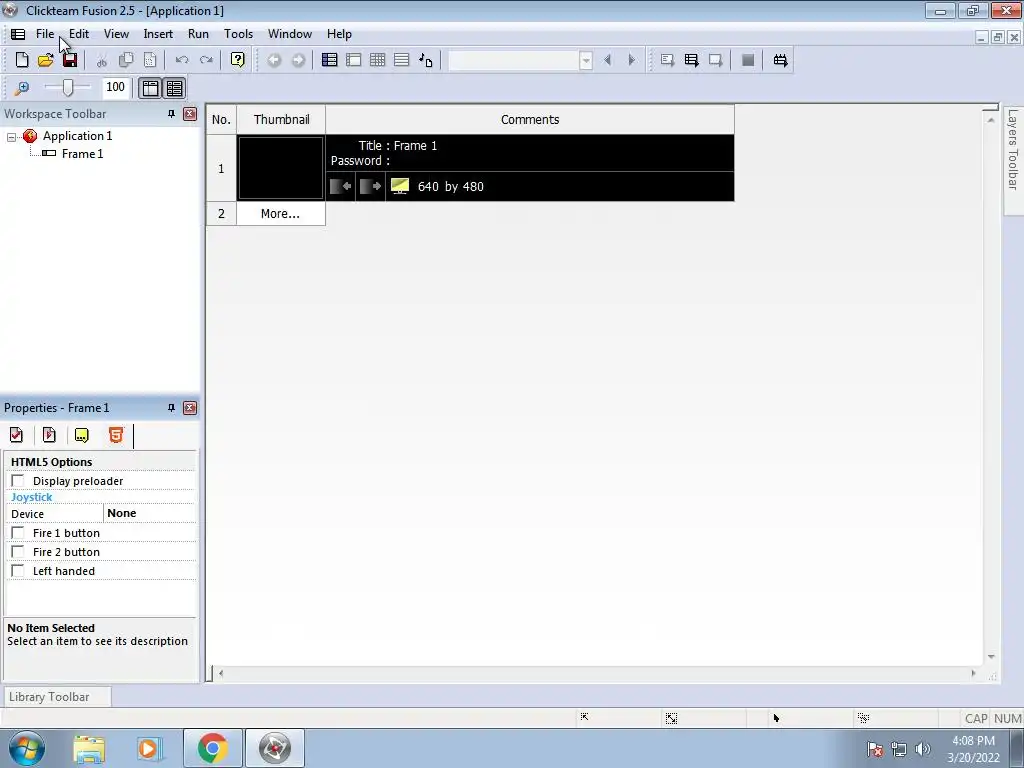Click the red Save disk icon
The image size is (1024, 768).
click(x=70, y=60)
